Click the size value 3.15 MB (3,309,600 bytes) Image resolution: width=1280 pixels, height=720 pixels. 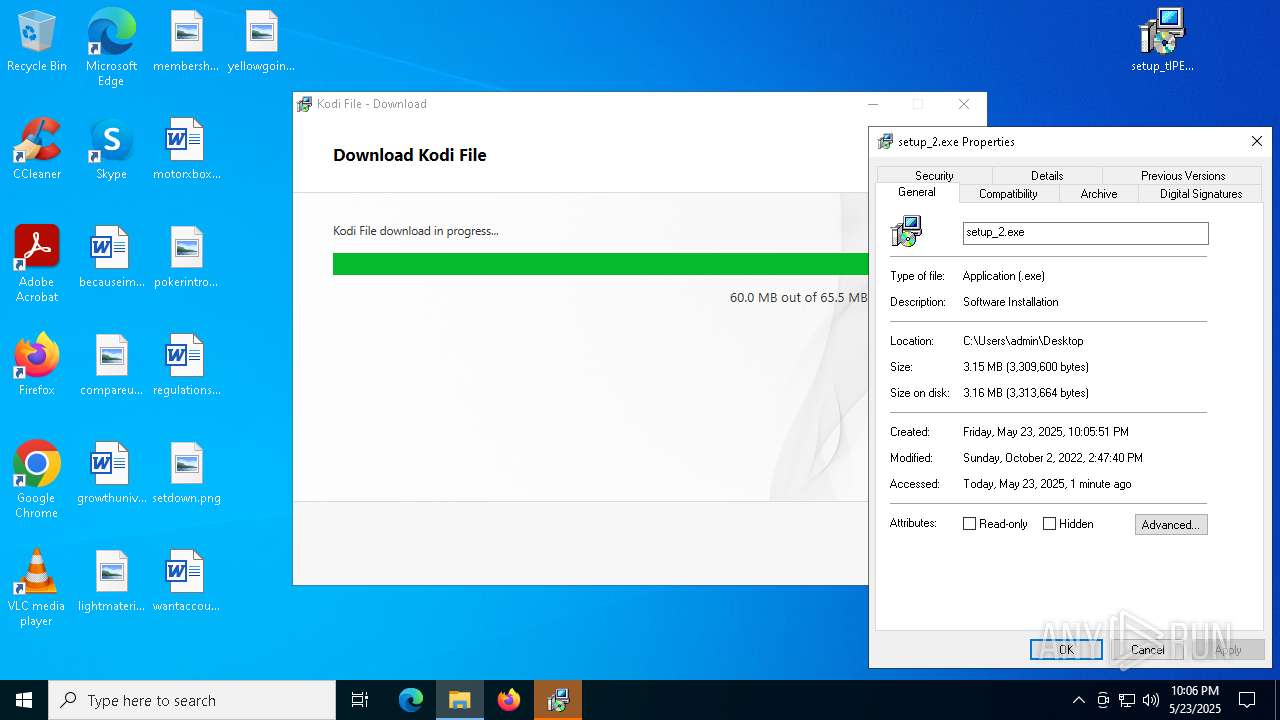(x=1025, y=367)
